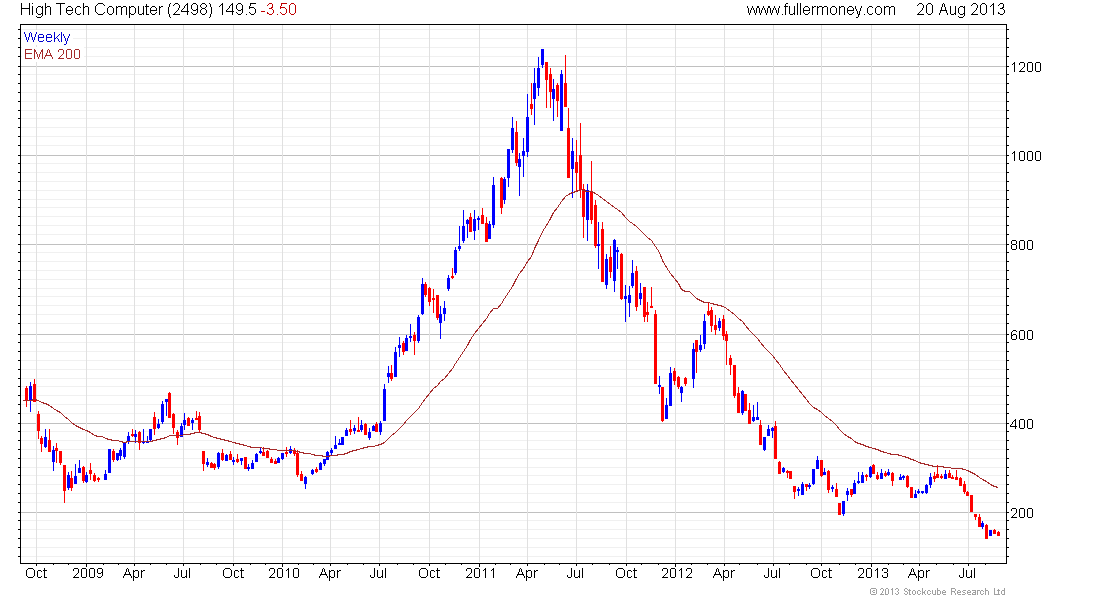This screenshot has height=600, width=1100.
Task: Click the 1200 price axis label
Action: 1026,67
